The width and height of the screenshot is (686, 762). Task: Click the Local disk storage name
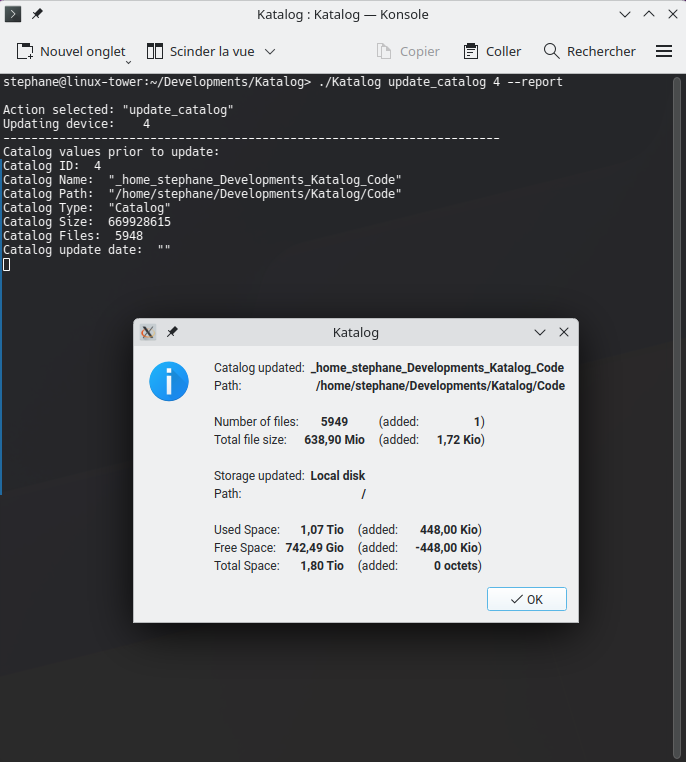coord(338,476)
